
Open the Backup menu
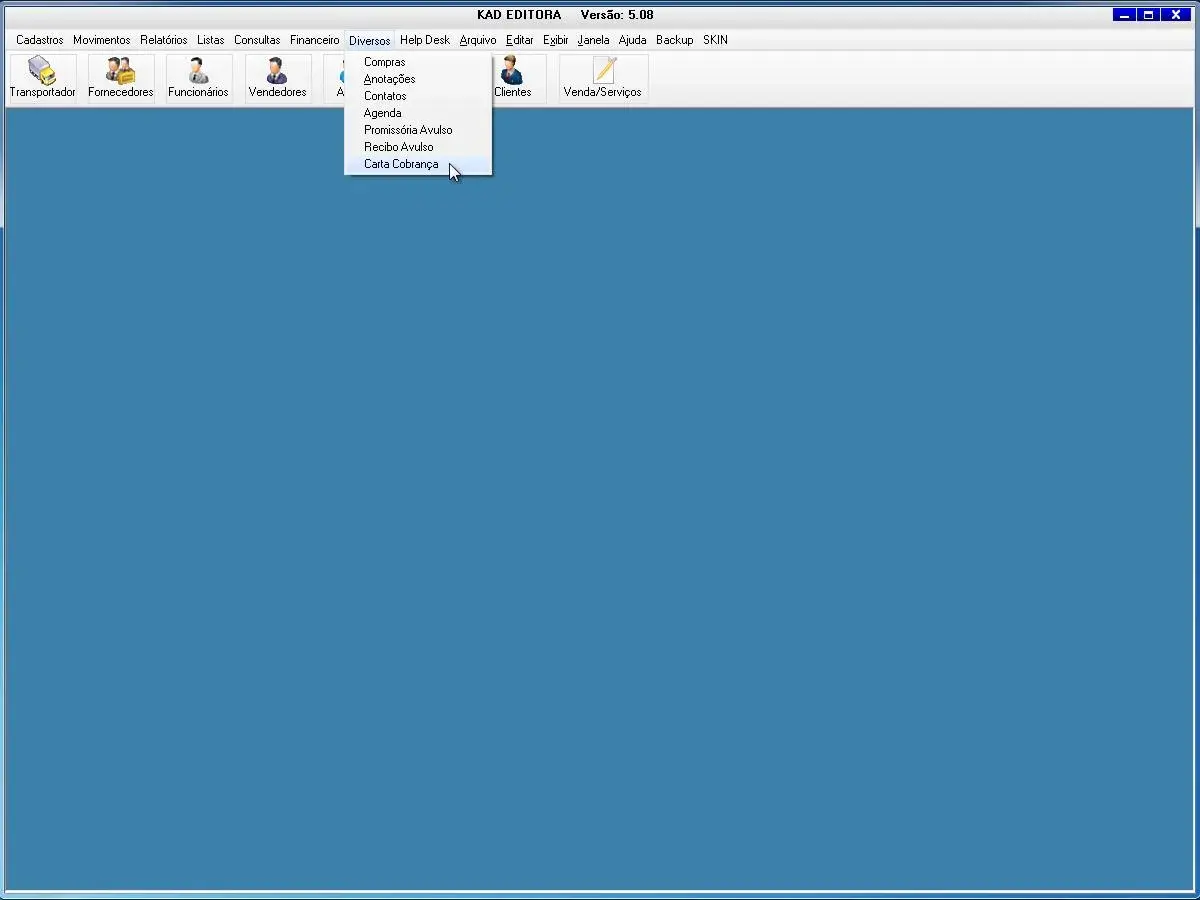[x=675, y=40]
